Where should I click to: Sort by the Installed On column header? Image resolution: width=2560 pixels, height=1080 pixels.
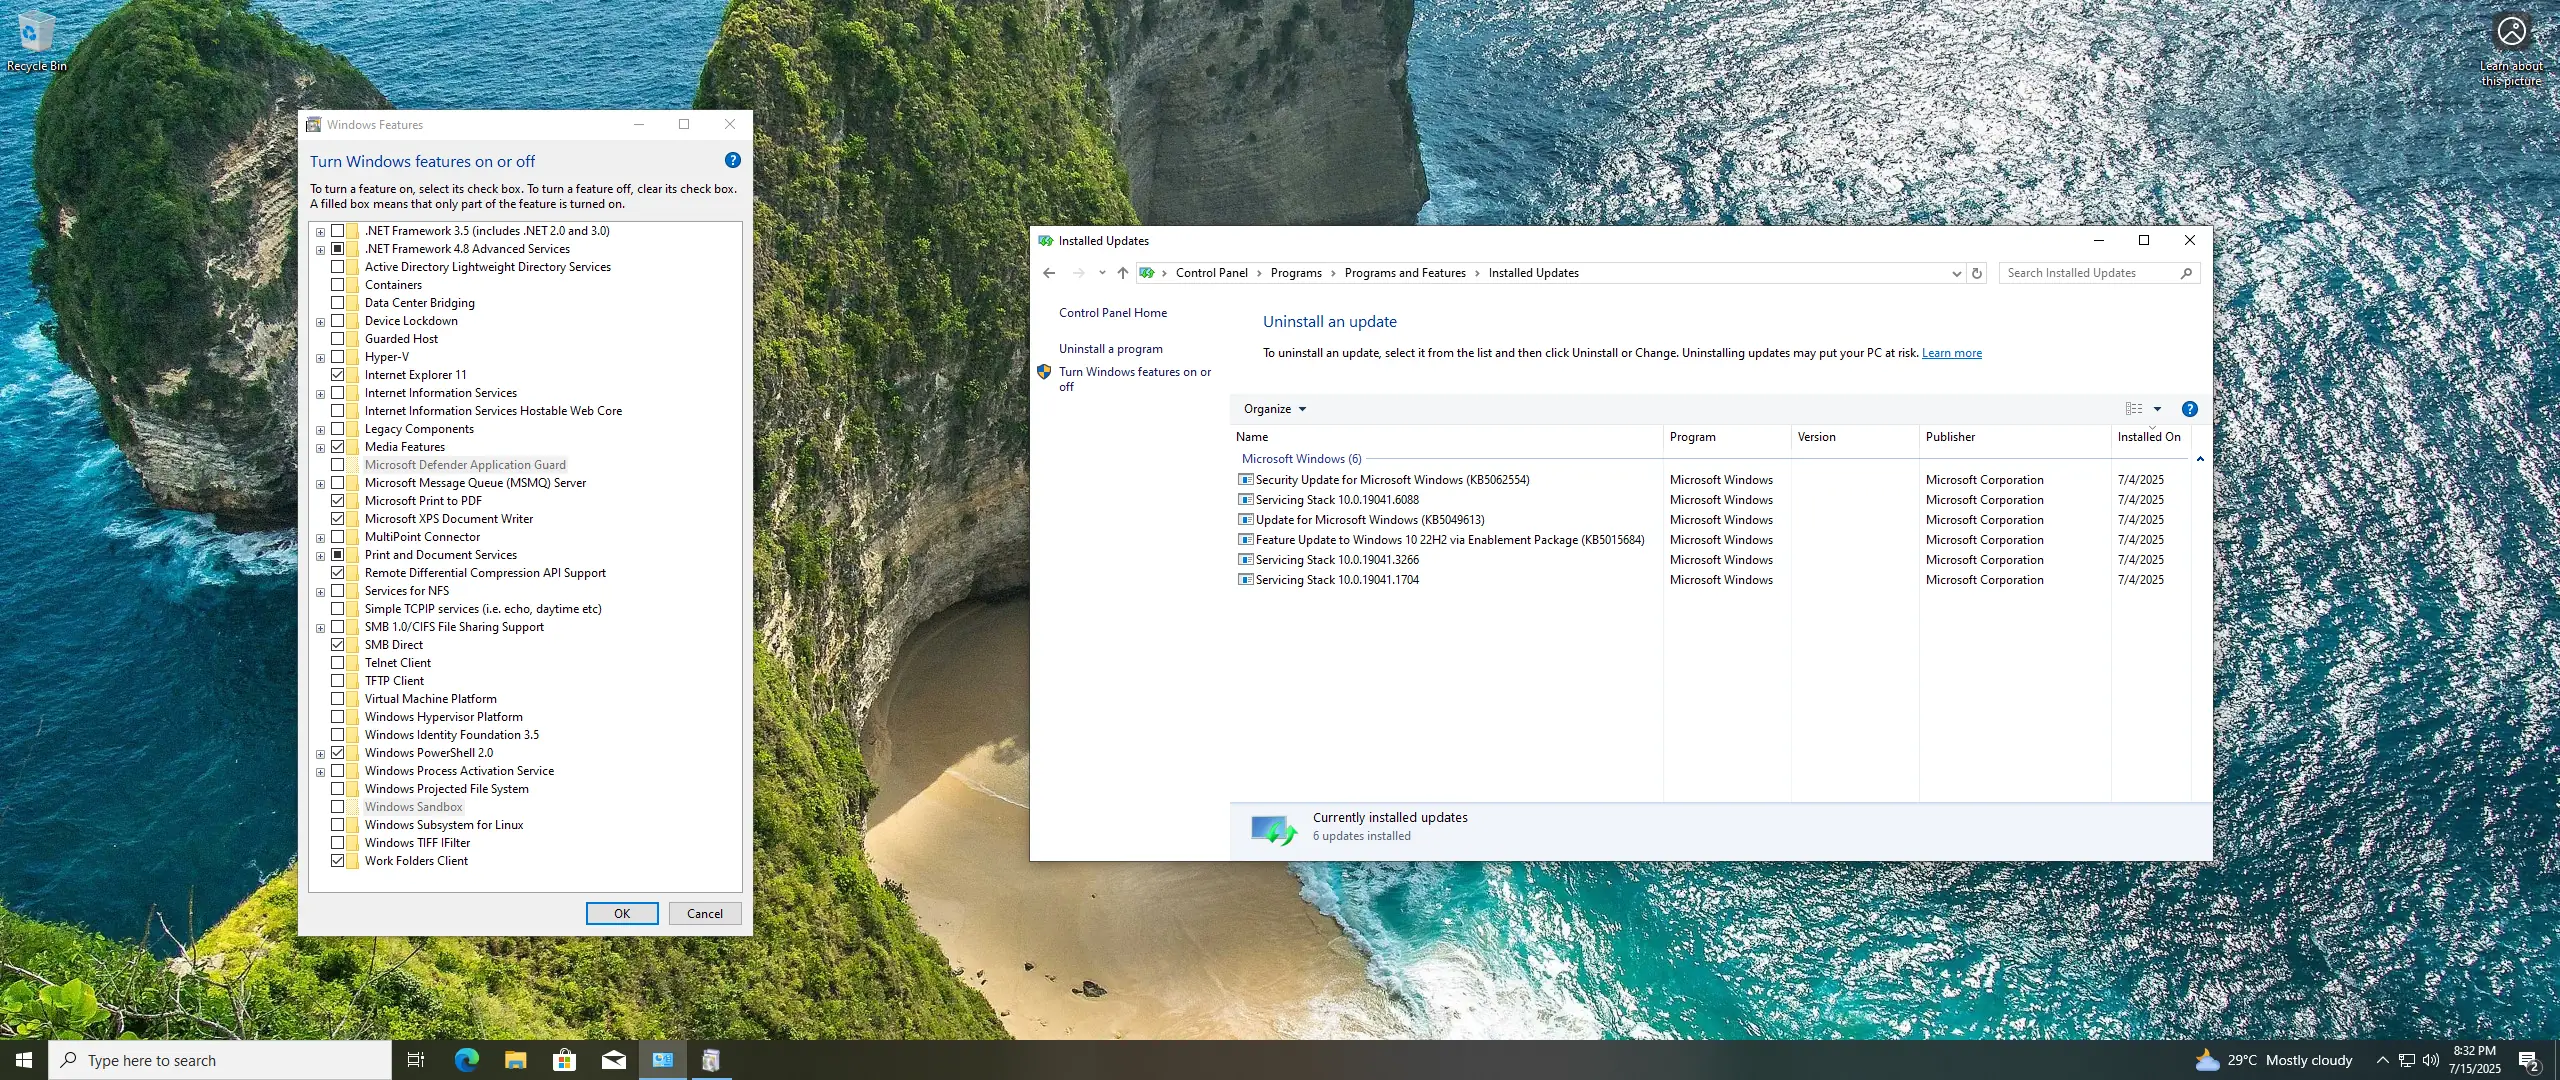2148,437
